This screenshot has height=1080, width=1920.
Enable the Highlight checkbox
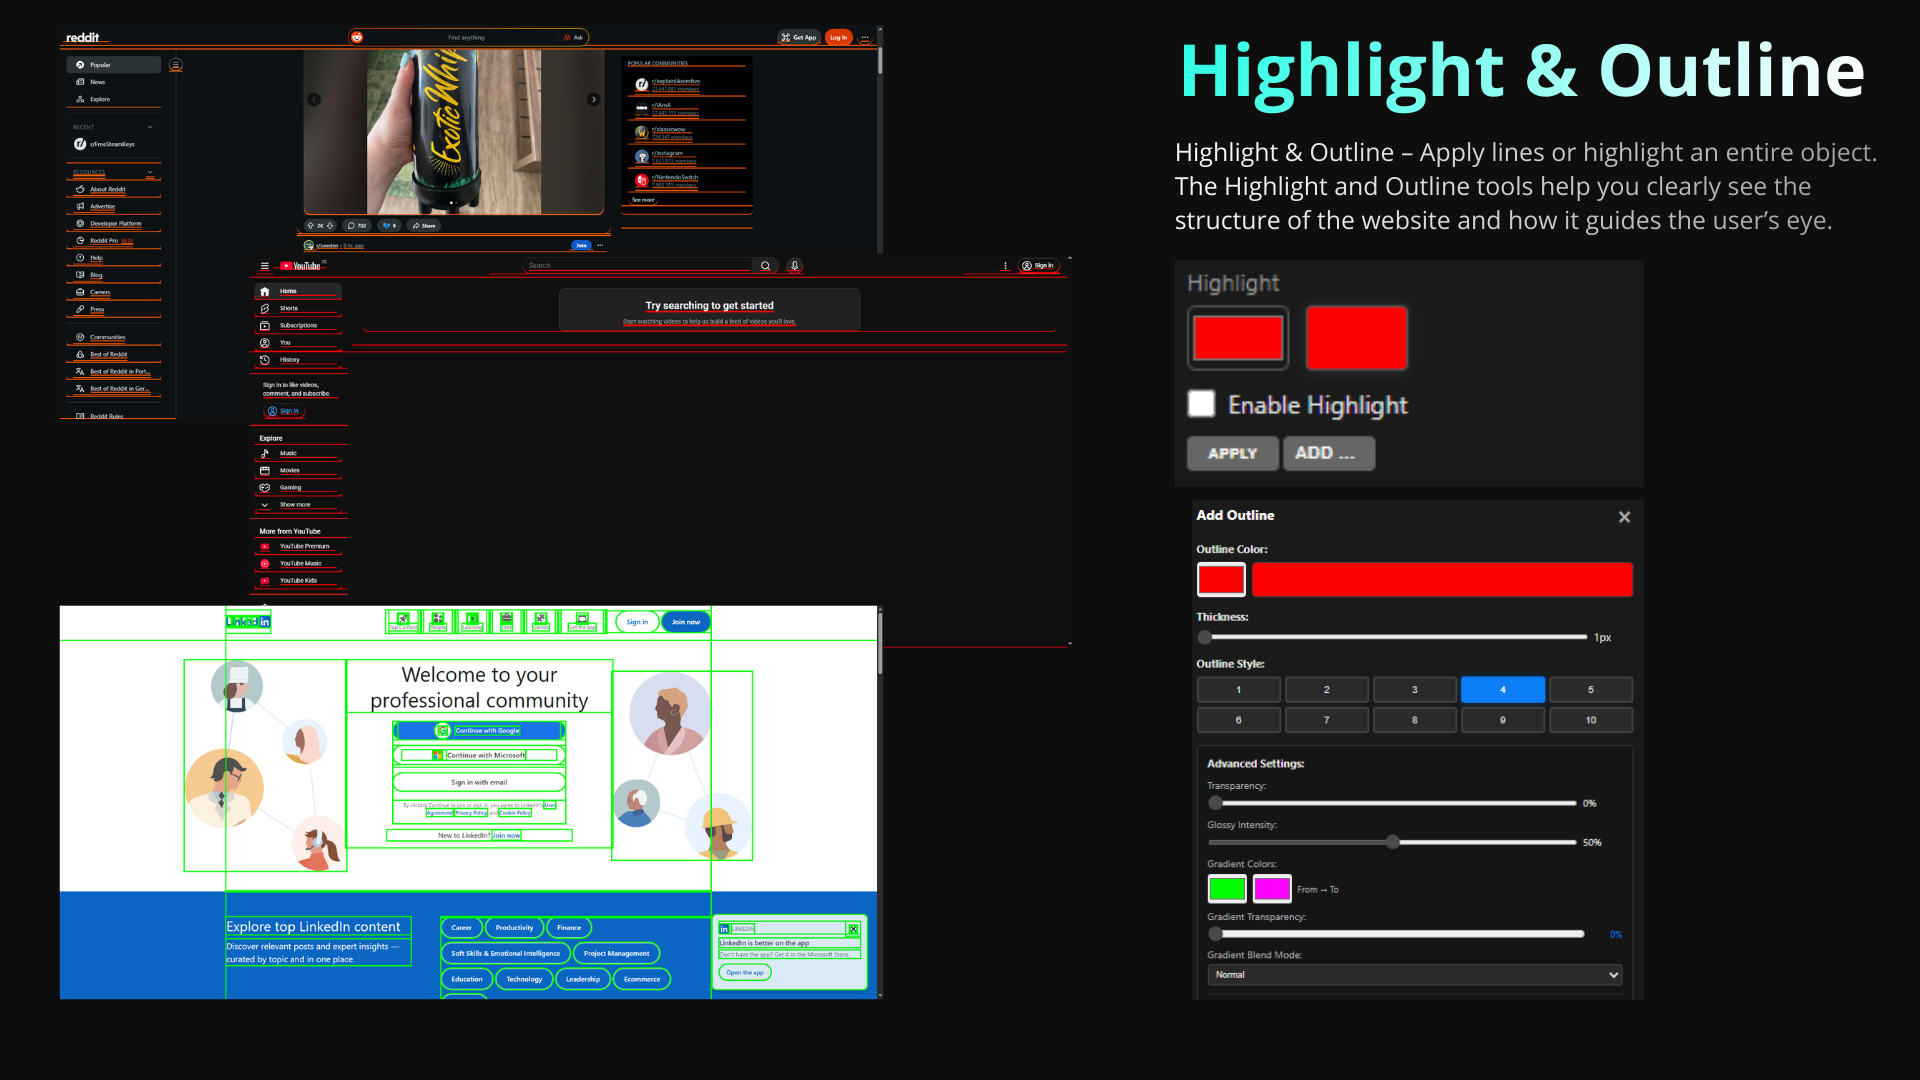click(1202, 404)
